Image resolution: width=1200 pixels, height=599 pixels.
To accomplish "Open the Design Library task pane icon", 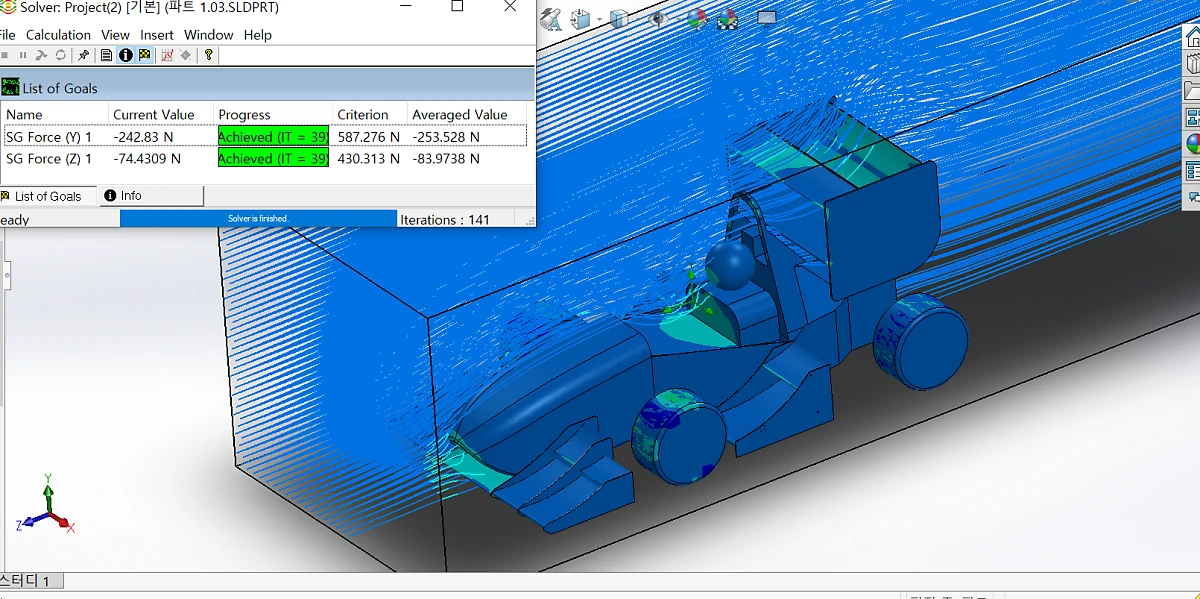I will pos(1192,64).
